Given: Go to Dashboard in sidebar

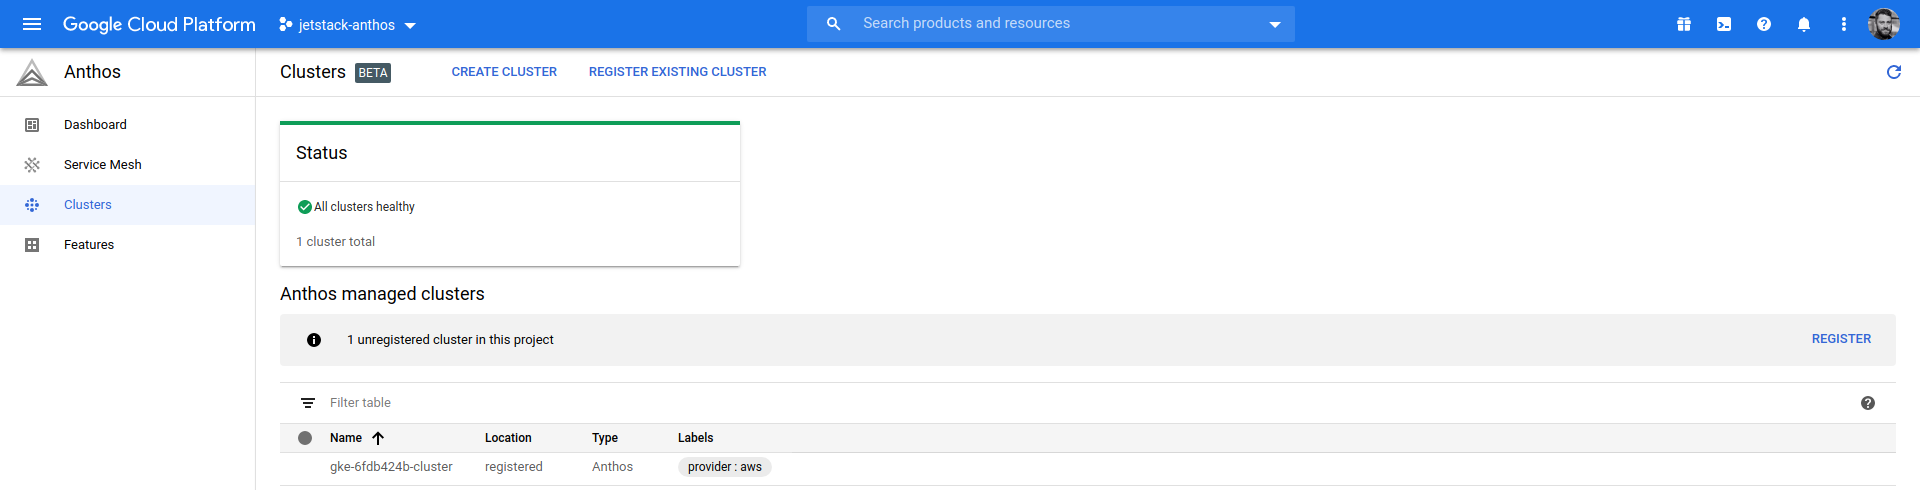Looking at the screenshot, I should pyautogui.click(x=128, y=125).
